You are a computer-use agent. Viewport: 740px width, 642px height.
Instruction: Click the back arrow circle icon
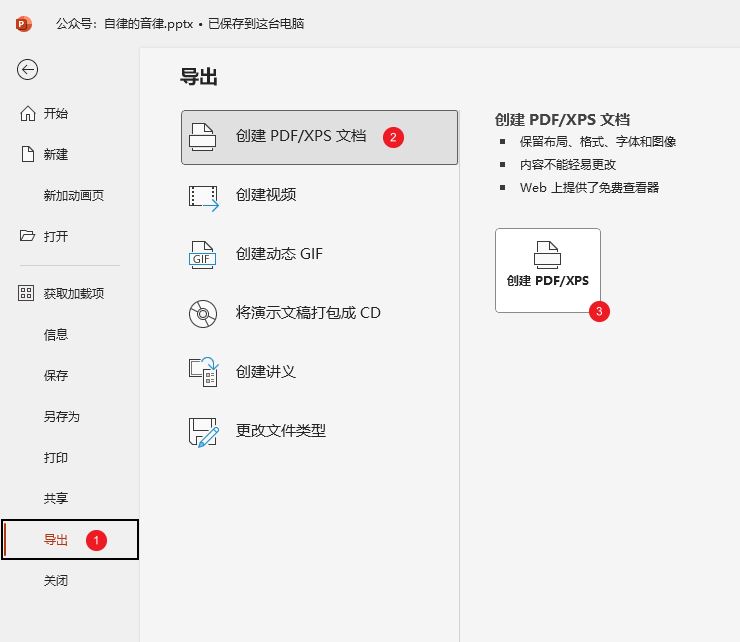point(28,69)
